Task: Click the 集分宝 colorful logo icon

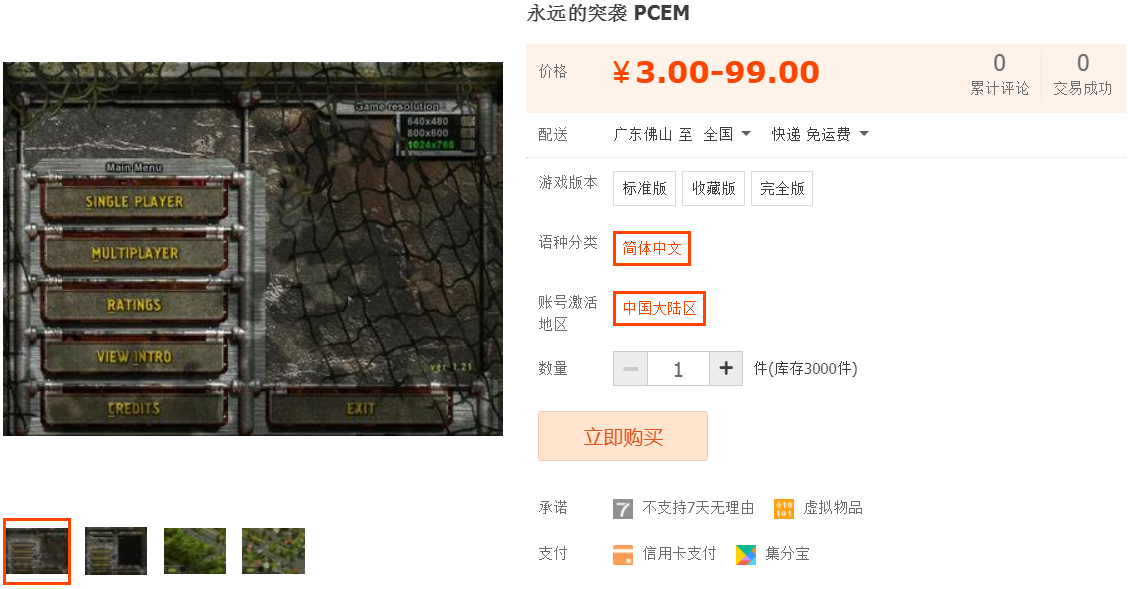Action: click(x=746, y=554)
